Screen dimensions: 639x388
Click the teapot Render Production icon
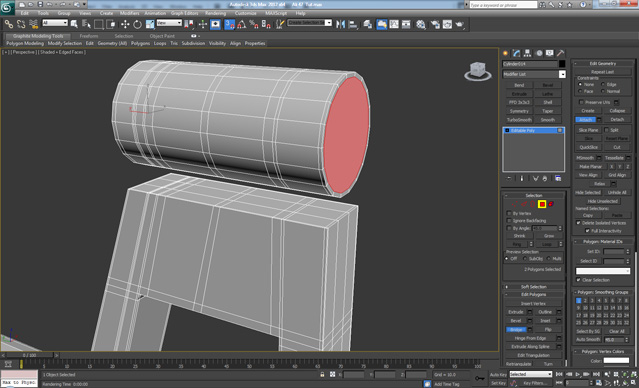tap(460, 24)
